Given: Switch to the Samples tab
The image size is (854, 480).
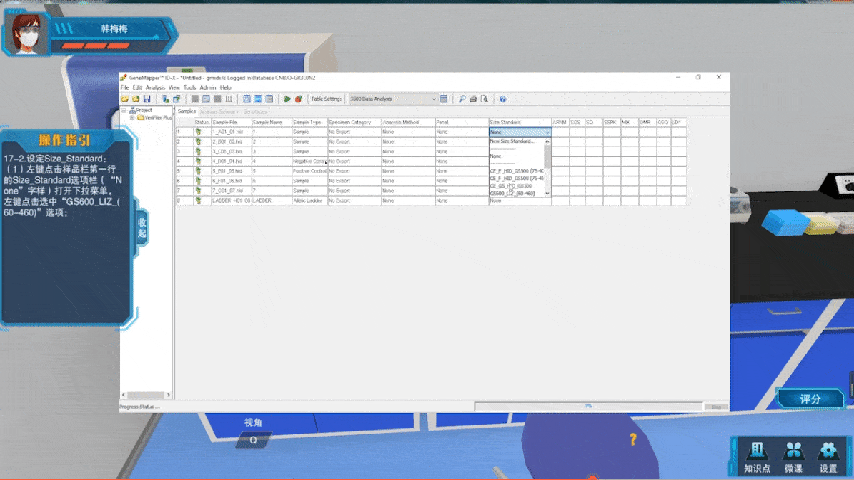Looking at the screenshot, I should 187,111.
